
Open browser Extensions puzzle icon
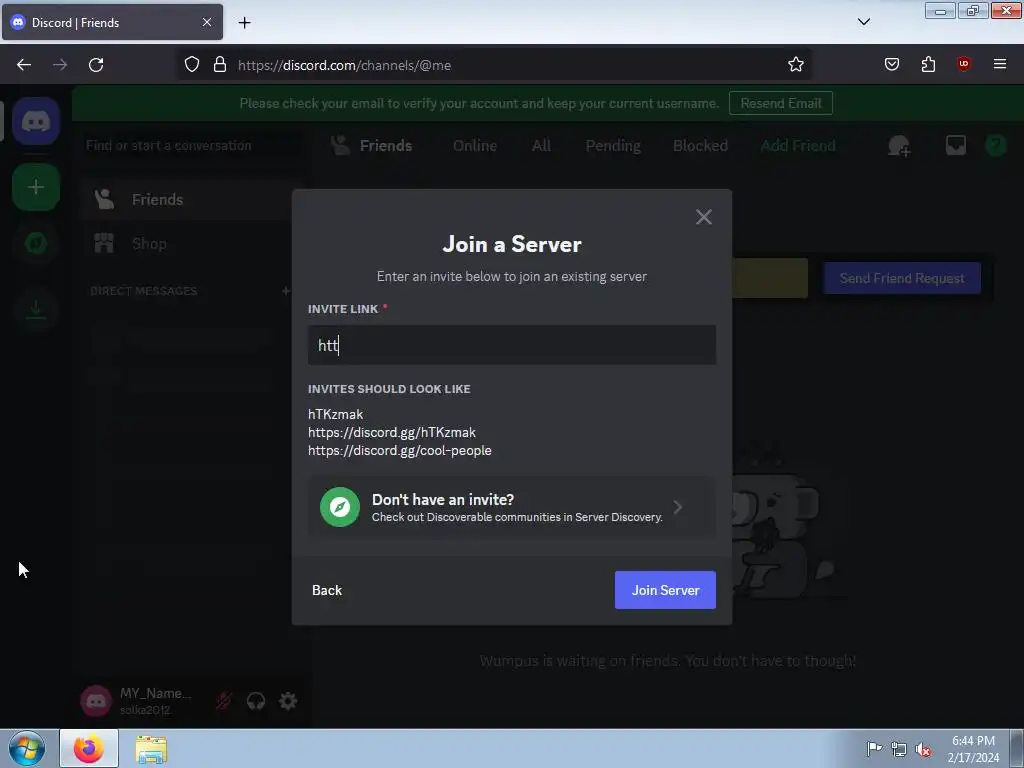(928, 64)
